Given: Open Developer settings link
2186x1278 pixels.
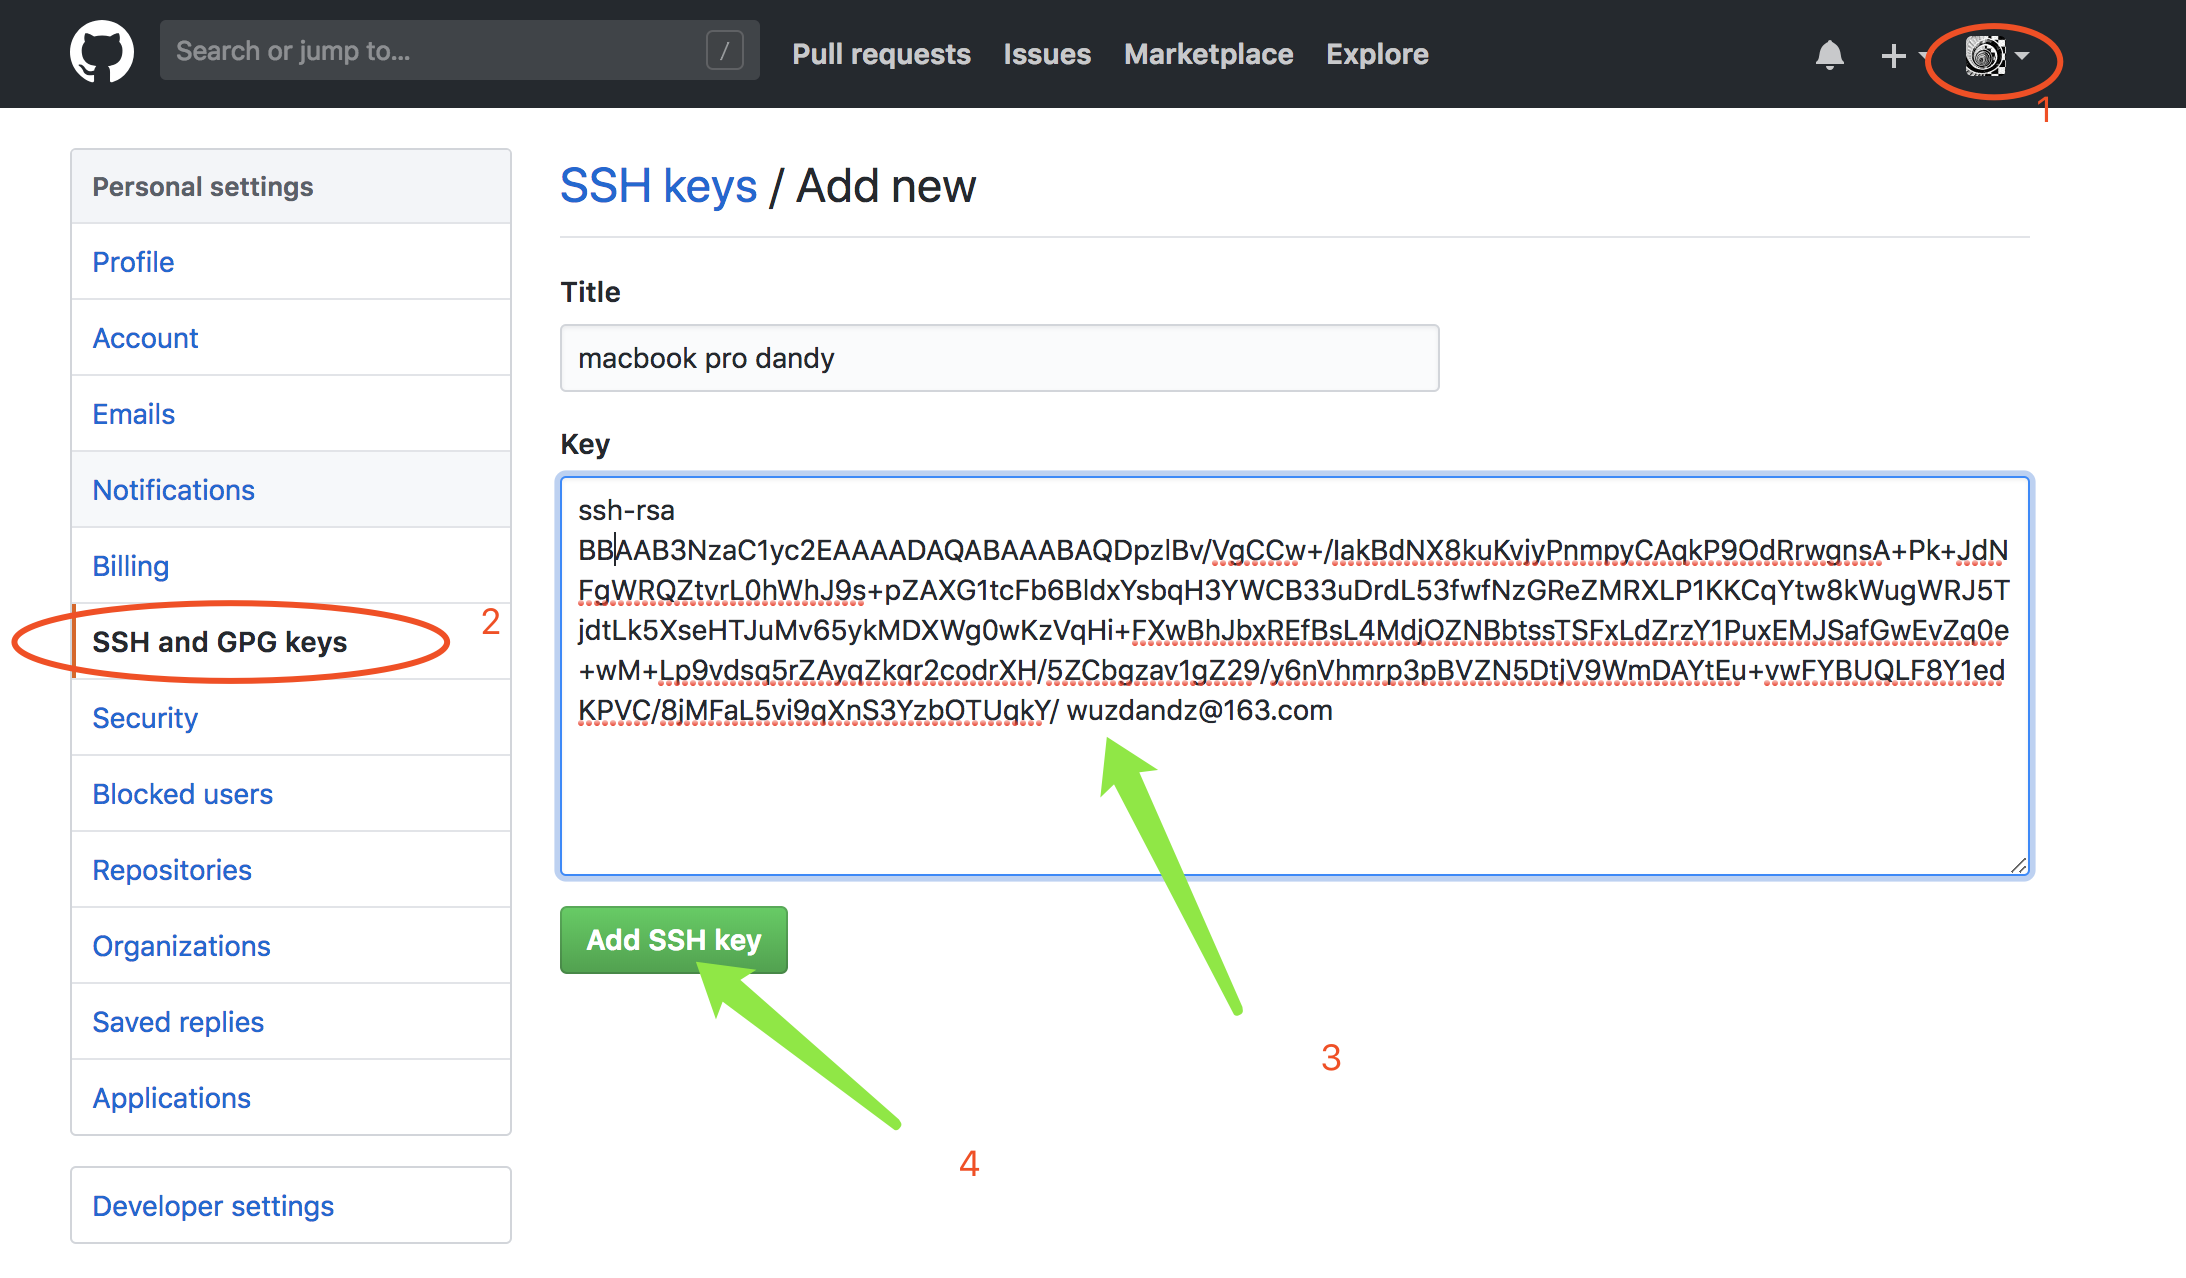Looking at the screenshot, I should pos(213,1206).
